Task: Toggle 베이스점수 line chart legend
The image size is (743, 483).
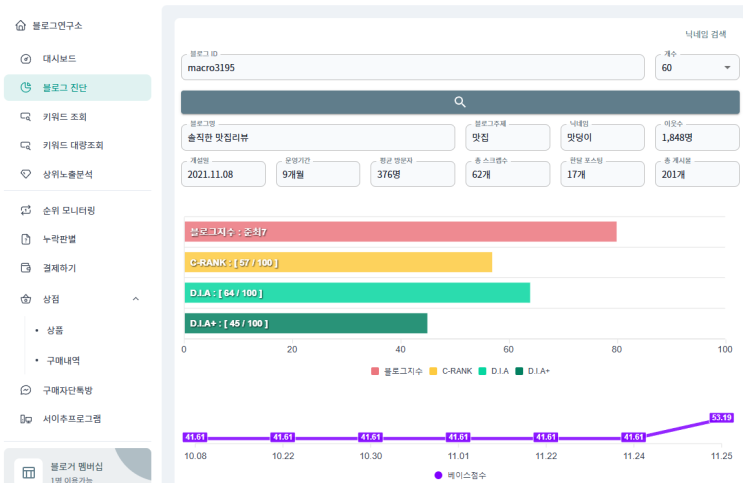Action: coord(460,475)
